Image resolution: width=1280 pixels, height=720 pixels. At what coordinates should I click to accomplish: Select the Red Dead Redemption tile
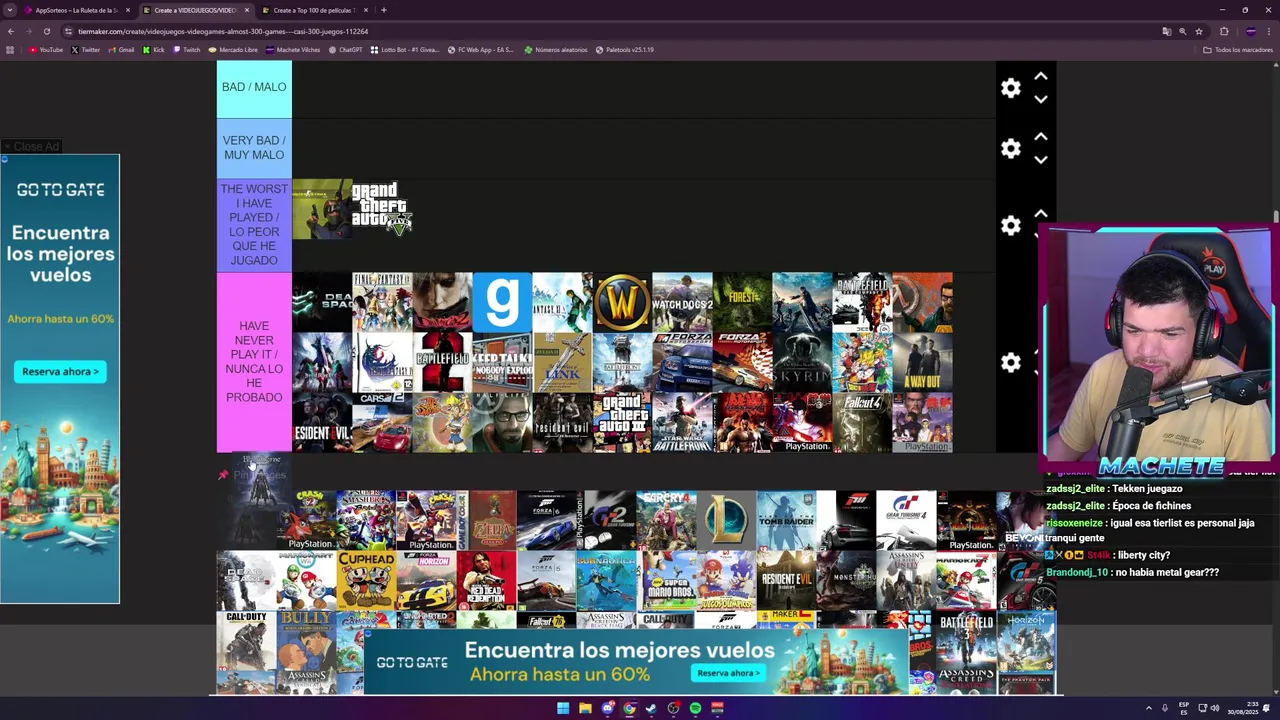click(x=486, y=580)
